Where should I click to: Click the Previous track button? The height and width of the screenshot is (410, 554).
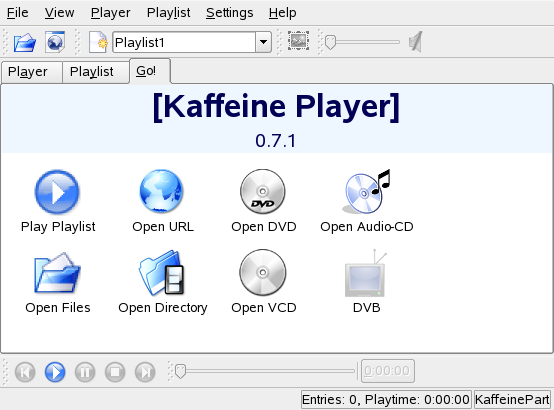click(25, 372)
